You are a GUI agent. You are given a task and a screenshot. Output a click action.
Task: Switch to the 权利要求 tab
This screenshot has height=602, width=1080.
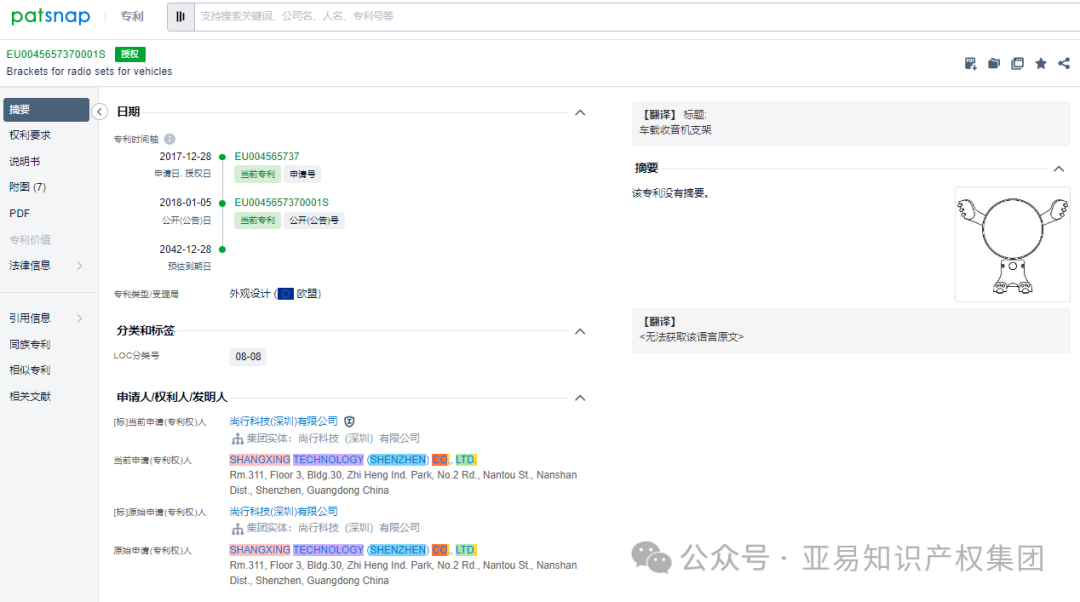tap(30, 134)
